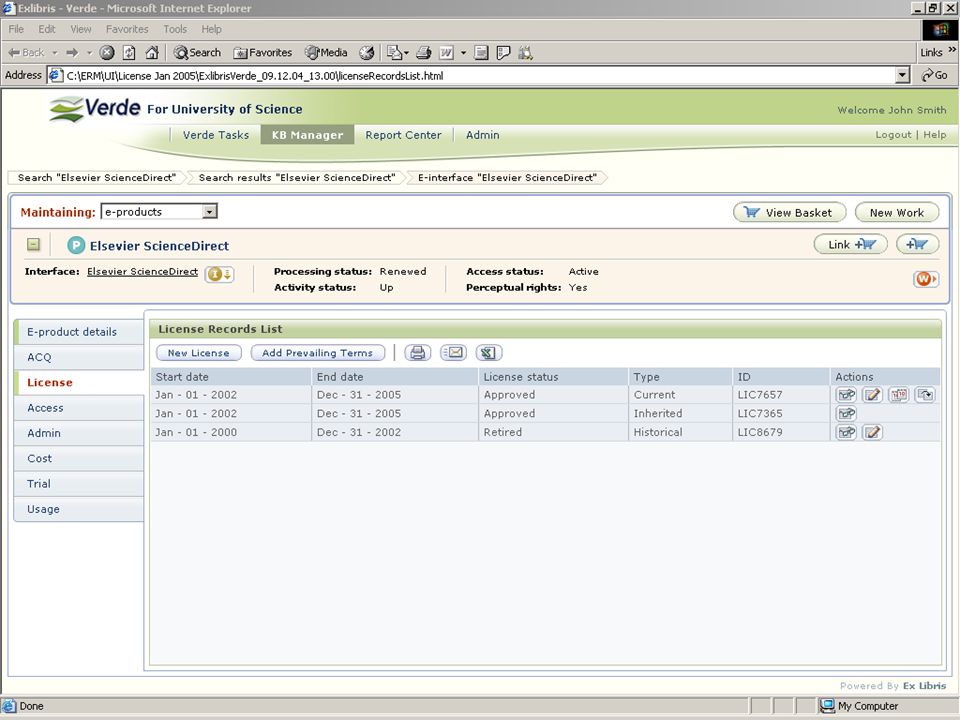Viewport: 960px width, 720px height.
Task: Open the Edit with Word dropdown arrow
Action: (x=463, y=53)
